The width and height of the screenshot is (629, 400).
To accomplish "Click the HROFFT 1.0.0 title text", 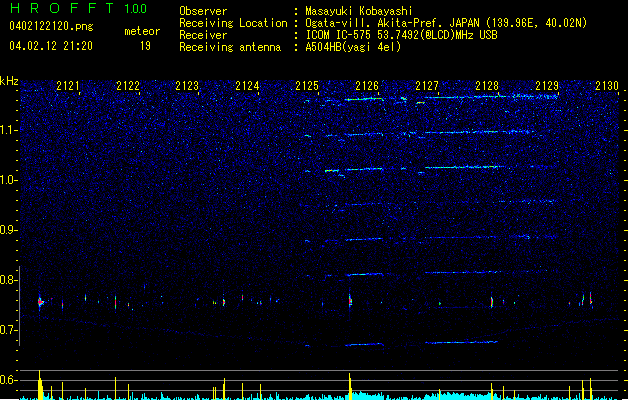I will pyautogui.click(x=78, y=8).
